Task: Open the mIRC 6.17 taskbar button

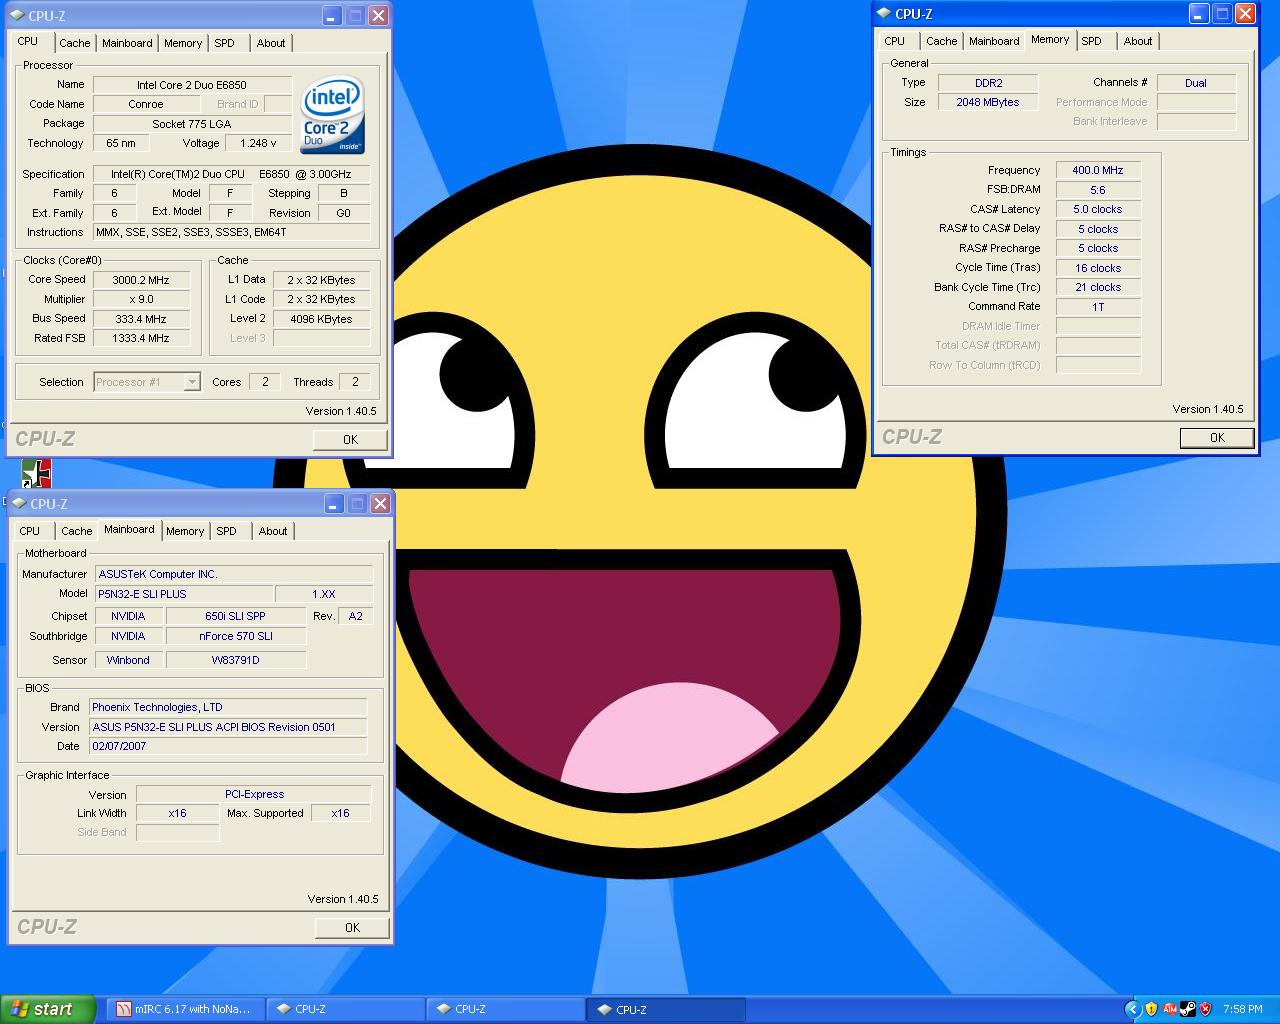Action: tap(183, 1009)
